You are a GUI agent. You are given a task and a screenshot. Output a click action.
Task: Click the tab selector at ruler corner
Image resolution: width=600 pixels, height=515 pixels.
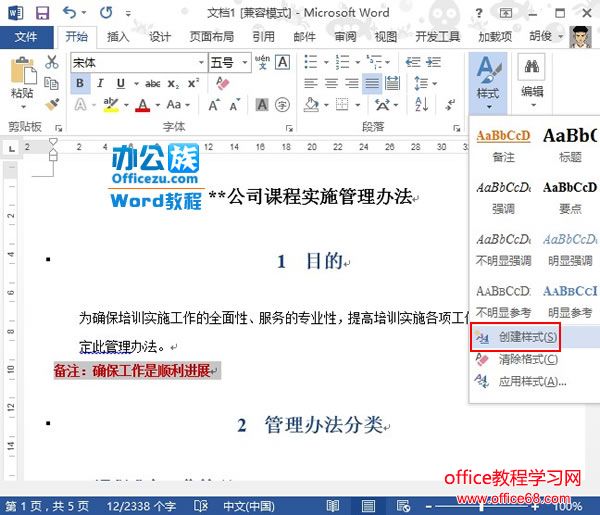click(11, 148)
